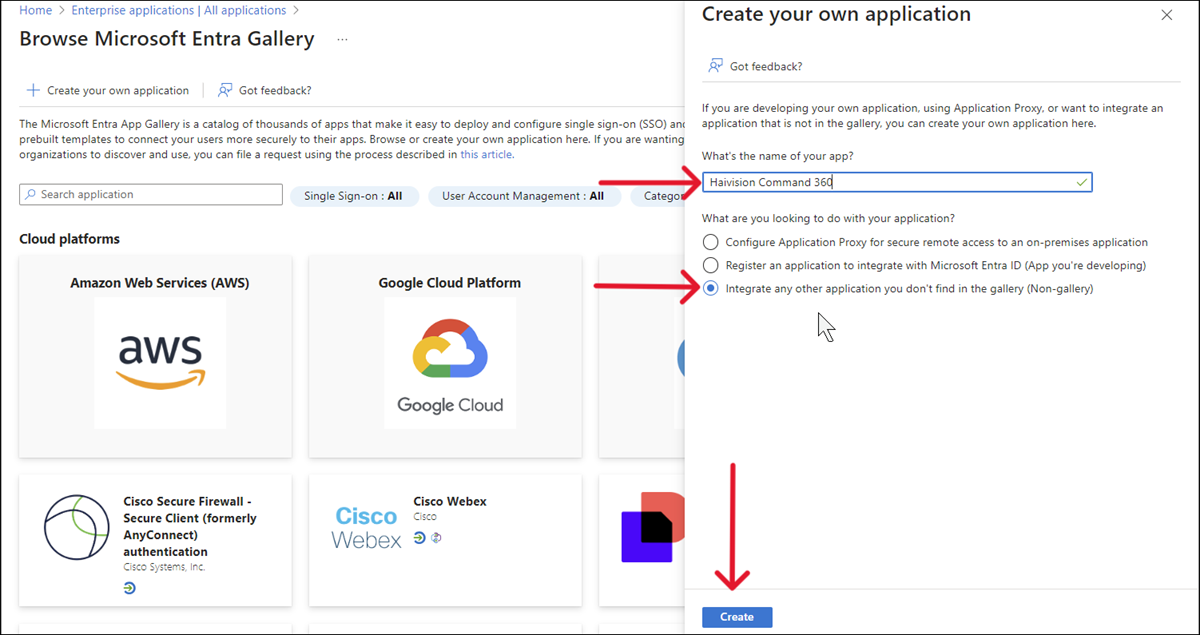
Task: Click the Create button
Action: tap(737, 616)
